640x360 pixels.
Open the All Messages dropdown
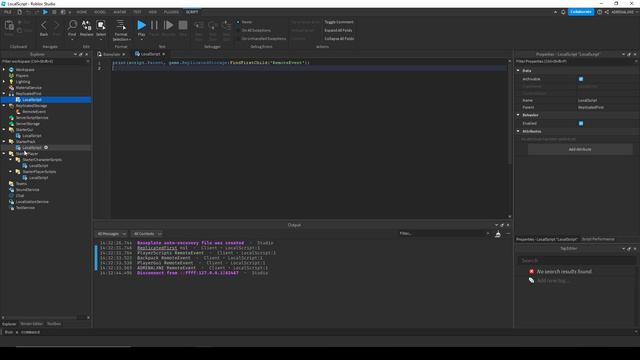(111, 234)
